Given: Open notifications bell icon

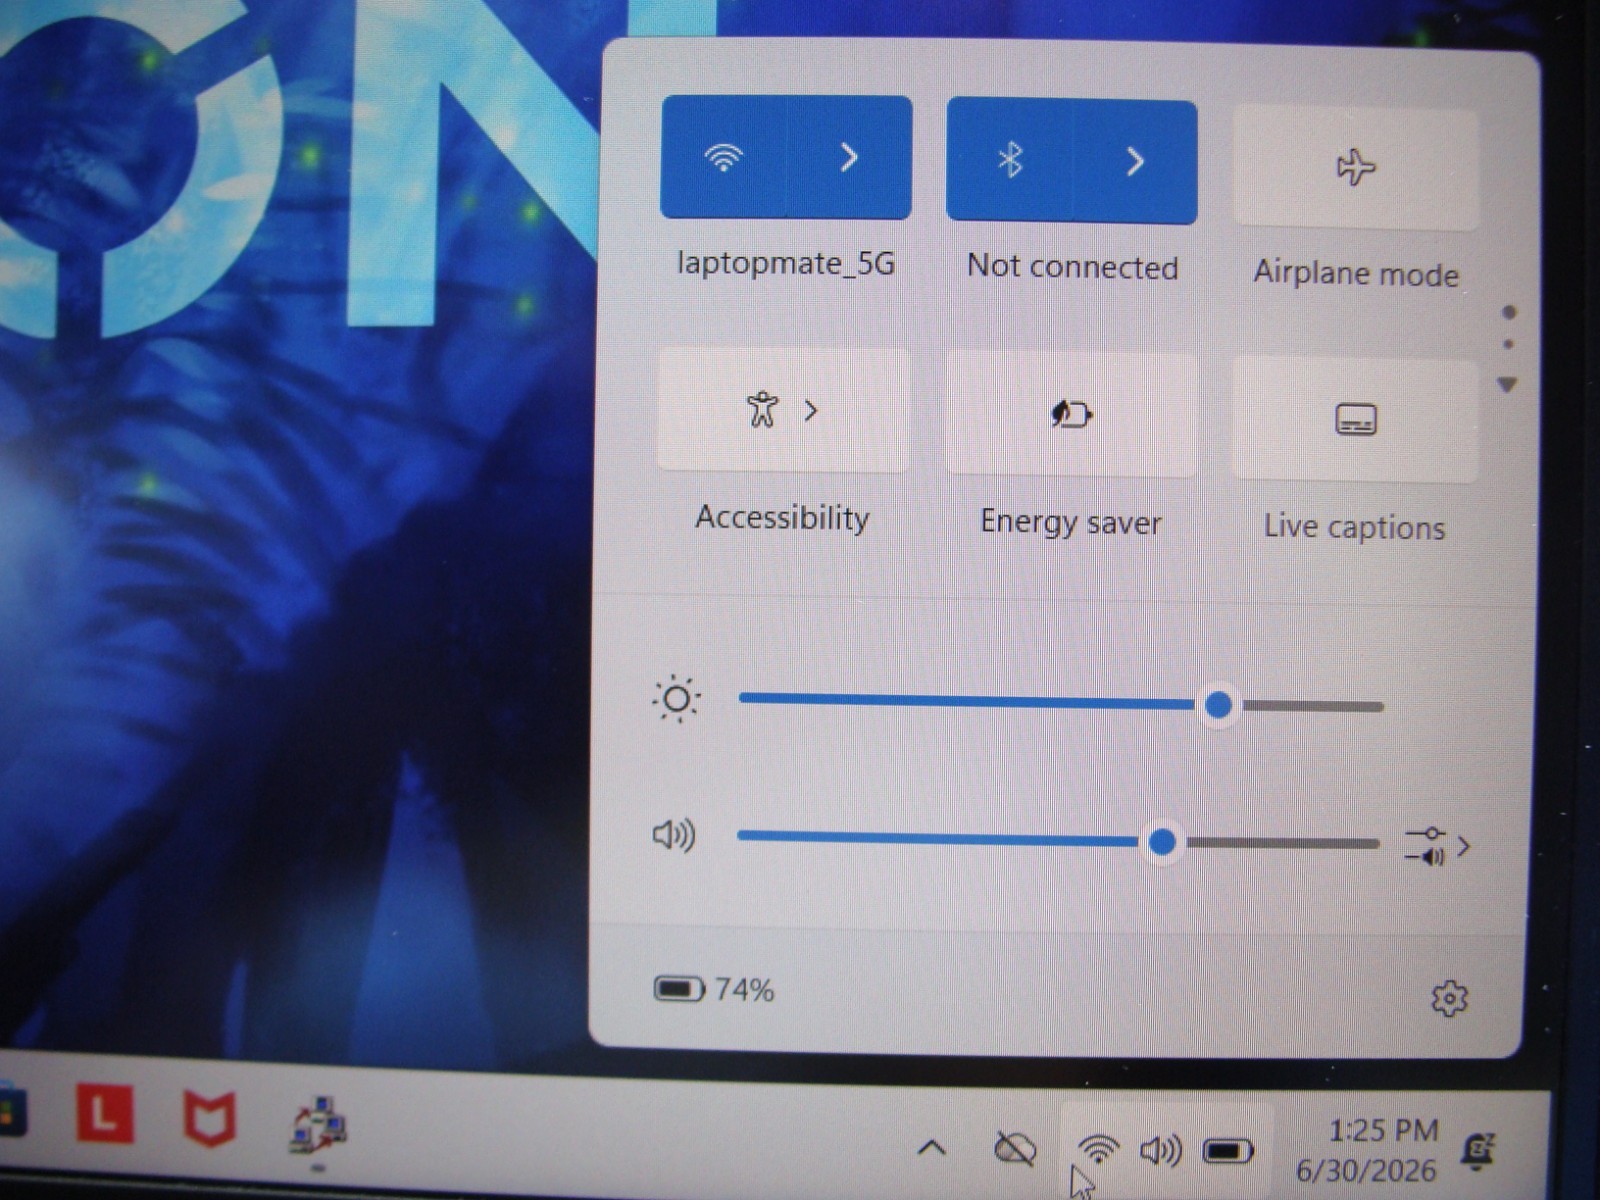Looking at the screenshot, I should [x=1478, y=1152].
